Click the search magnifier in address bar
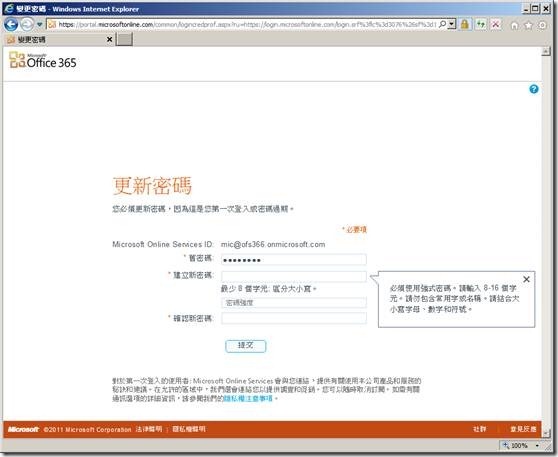Screen dimensions: 558x457 click(442, 24)
